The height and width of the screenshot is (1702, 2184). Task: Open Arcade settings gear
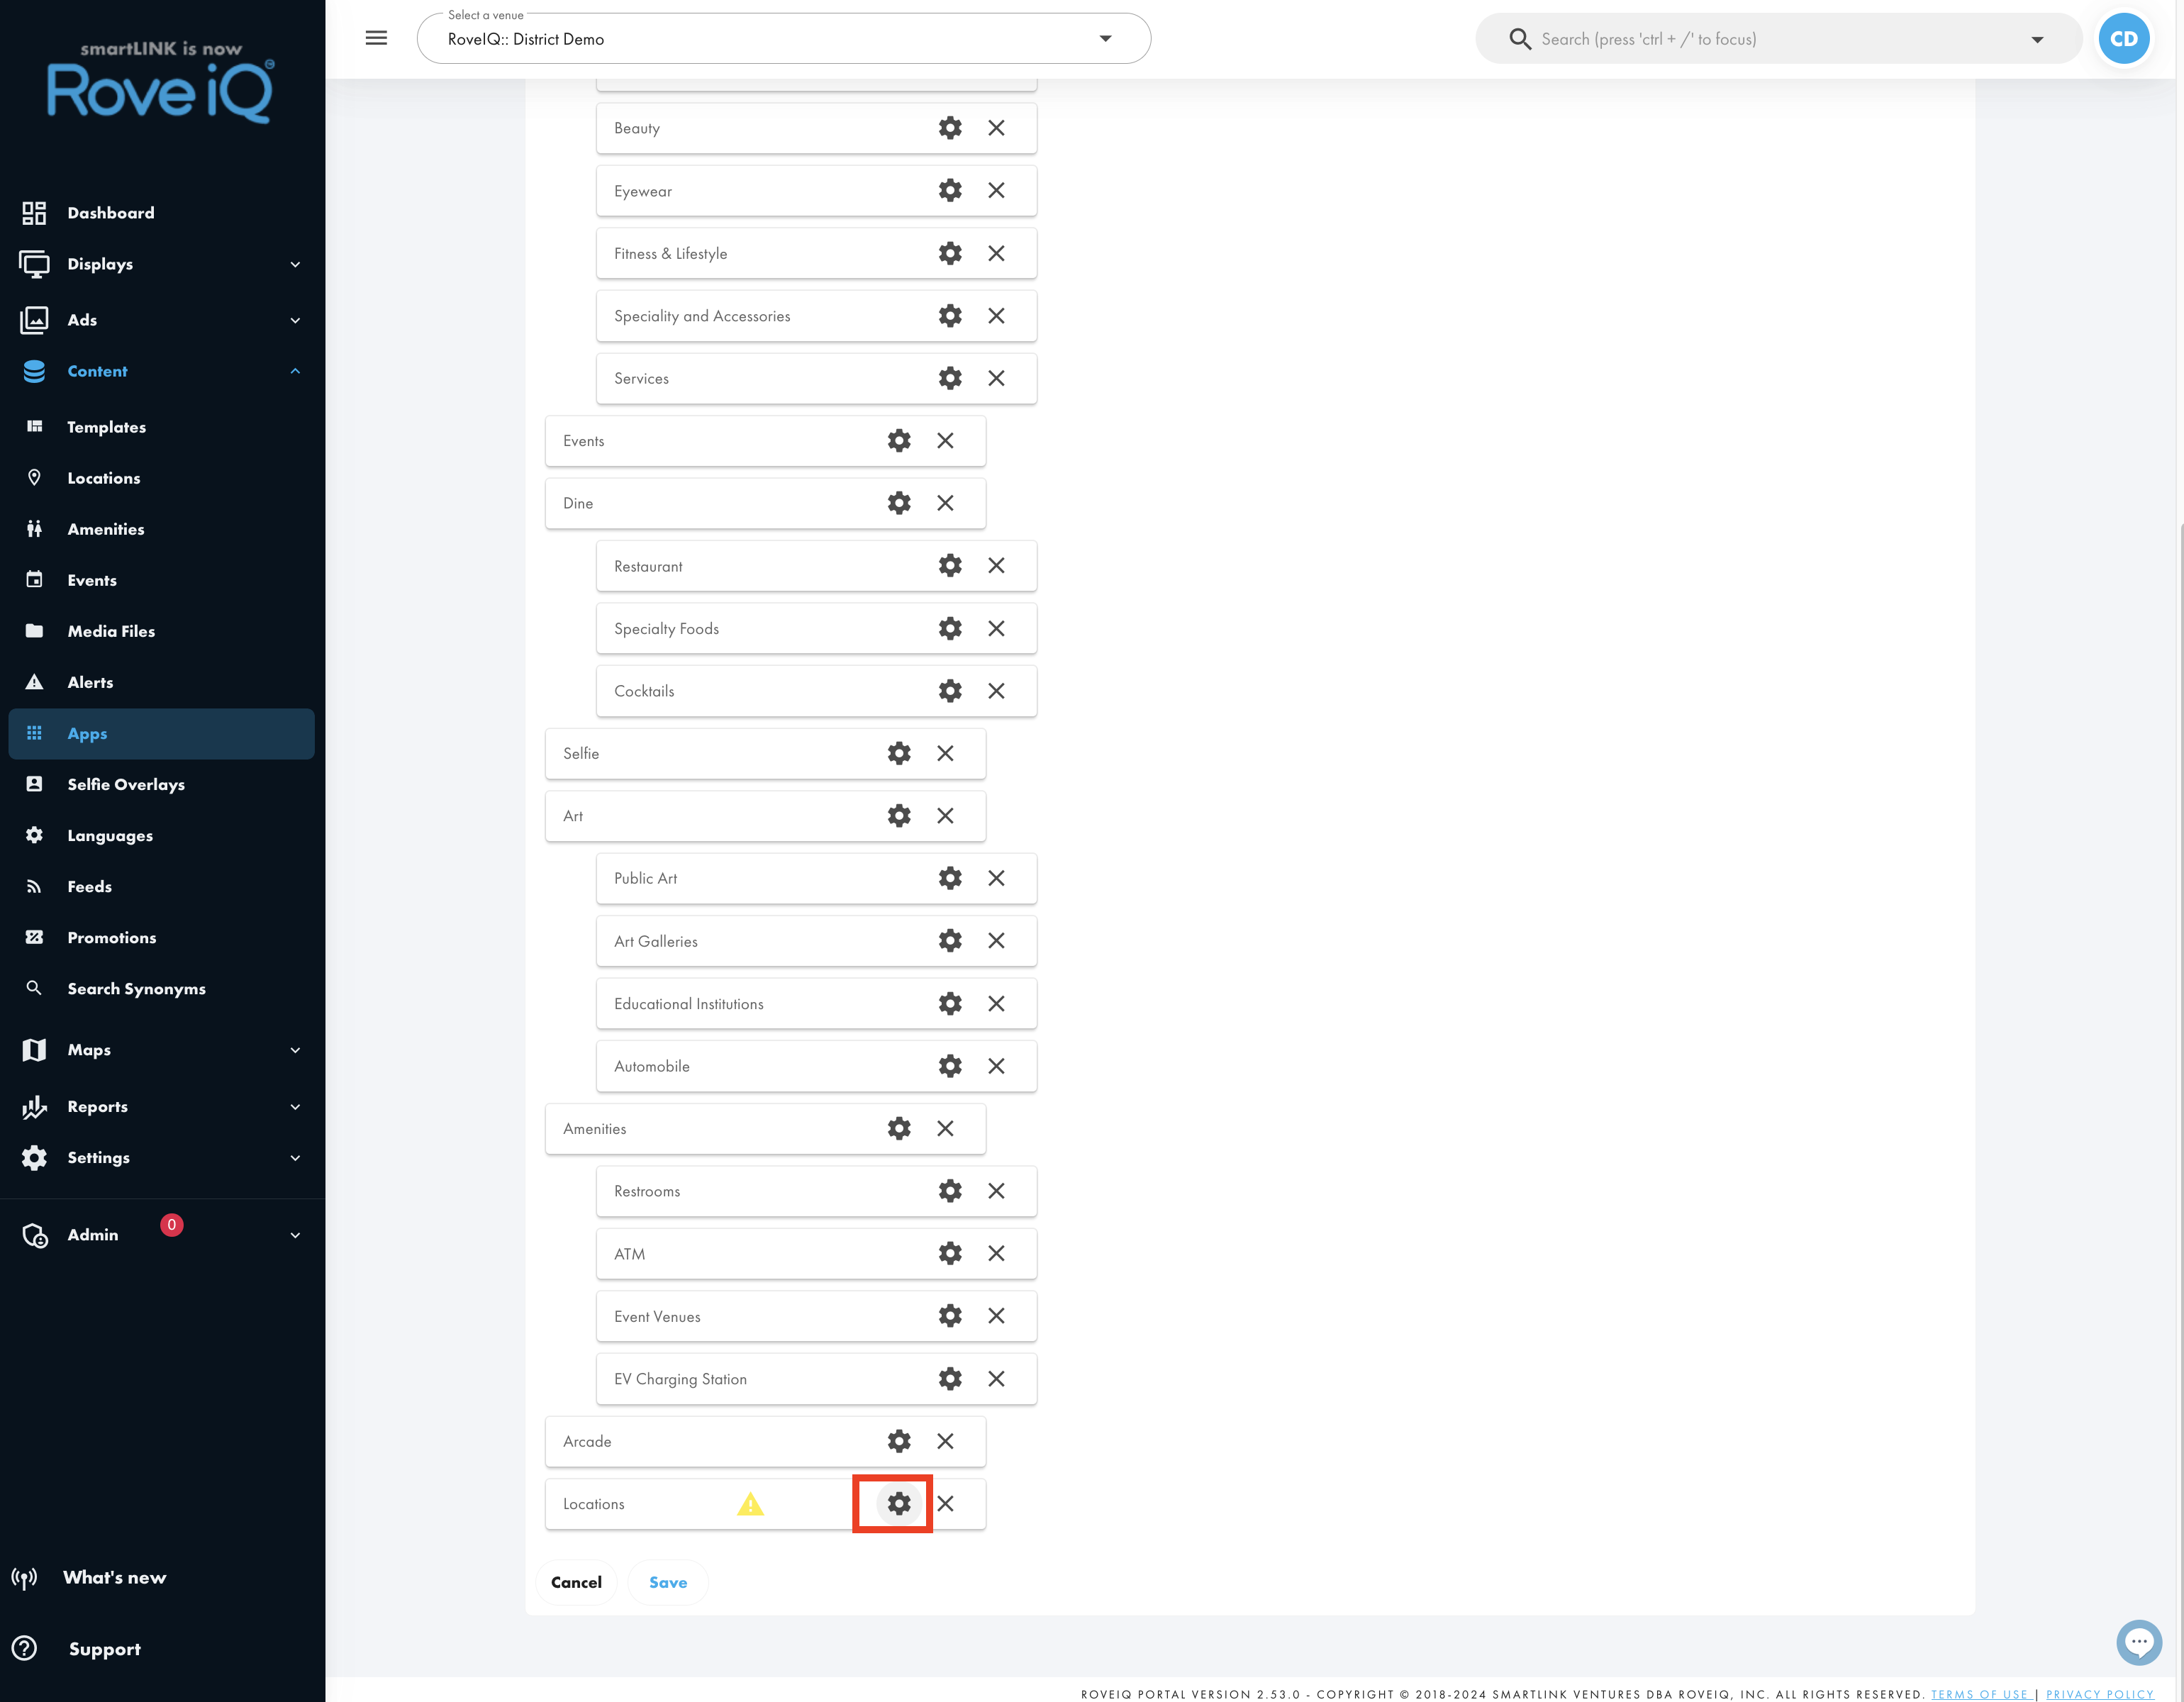[899, 1441]
